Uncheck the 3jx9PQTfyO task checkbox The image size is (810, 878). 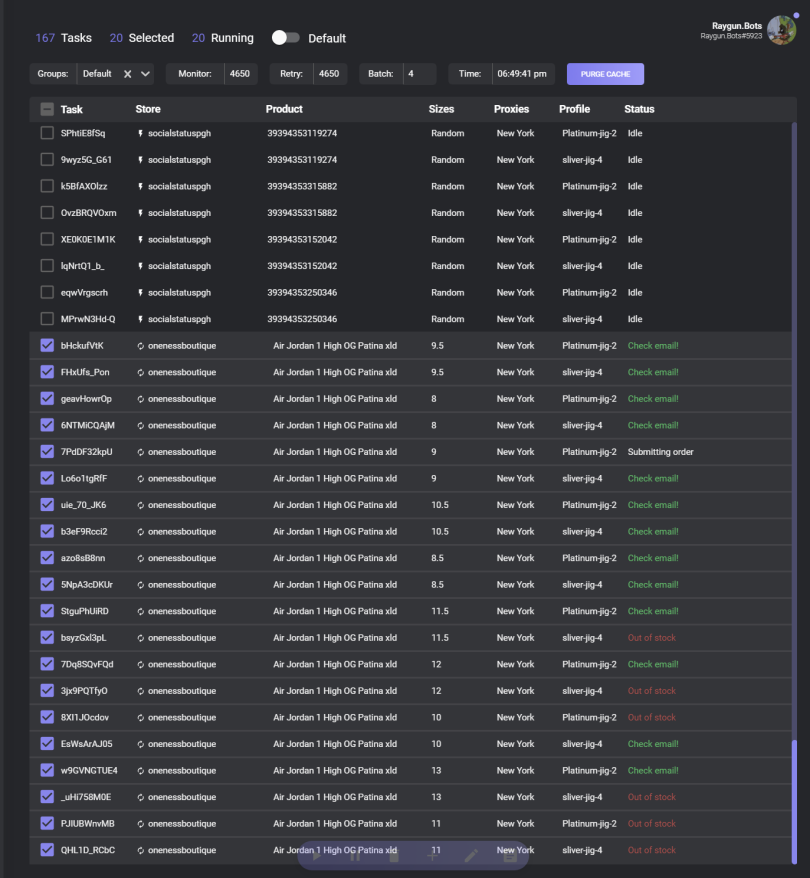[x=47, y=690]
